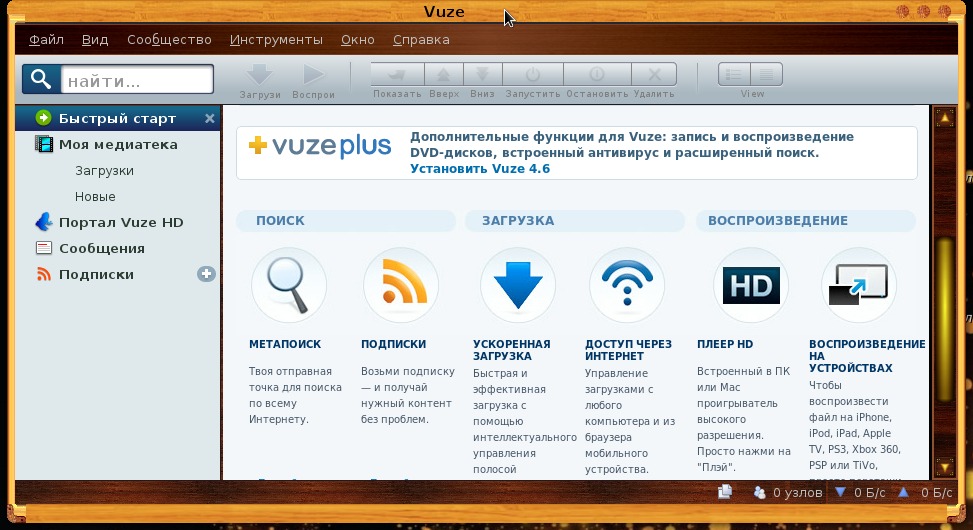The image size is (973, 530).
Task: Open ВОСПРОИЗВЕДЕНИЕ НА УСТРОЙСТВАХ heading link
Action: tap(867, 356)
